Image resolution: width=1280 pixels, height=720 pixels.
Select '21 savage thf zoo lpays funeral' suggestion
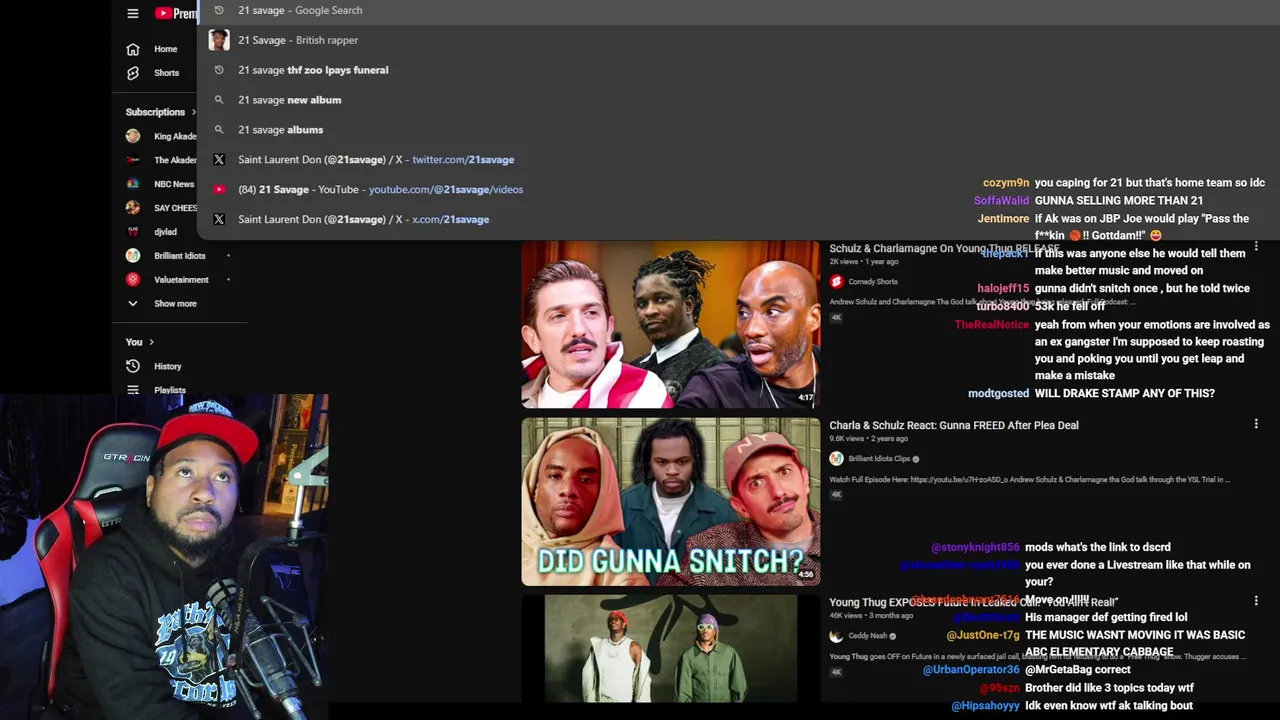click(313, 70)
